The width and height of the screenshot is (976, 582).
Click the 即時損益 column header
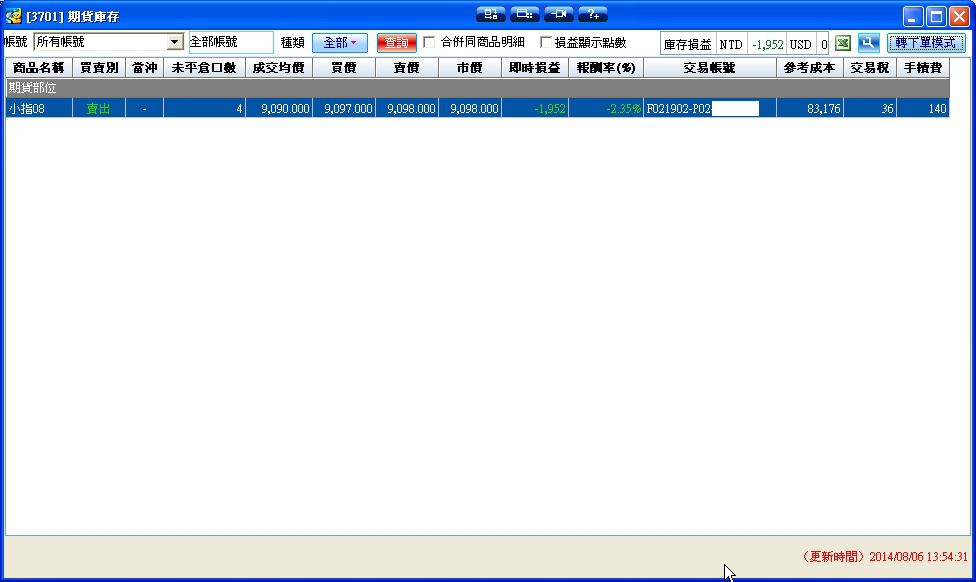click(x=535, y=68)
